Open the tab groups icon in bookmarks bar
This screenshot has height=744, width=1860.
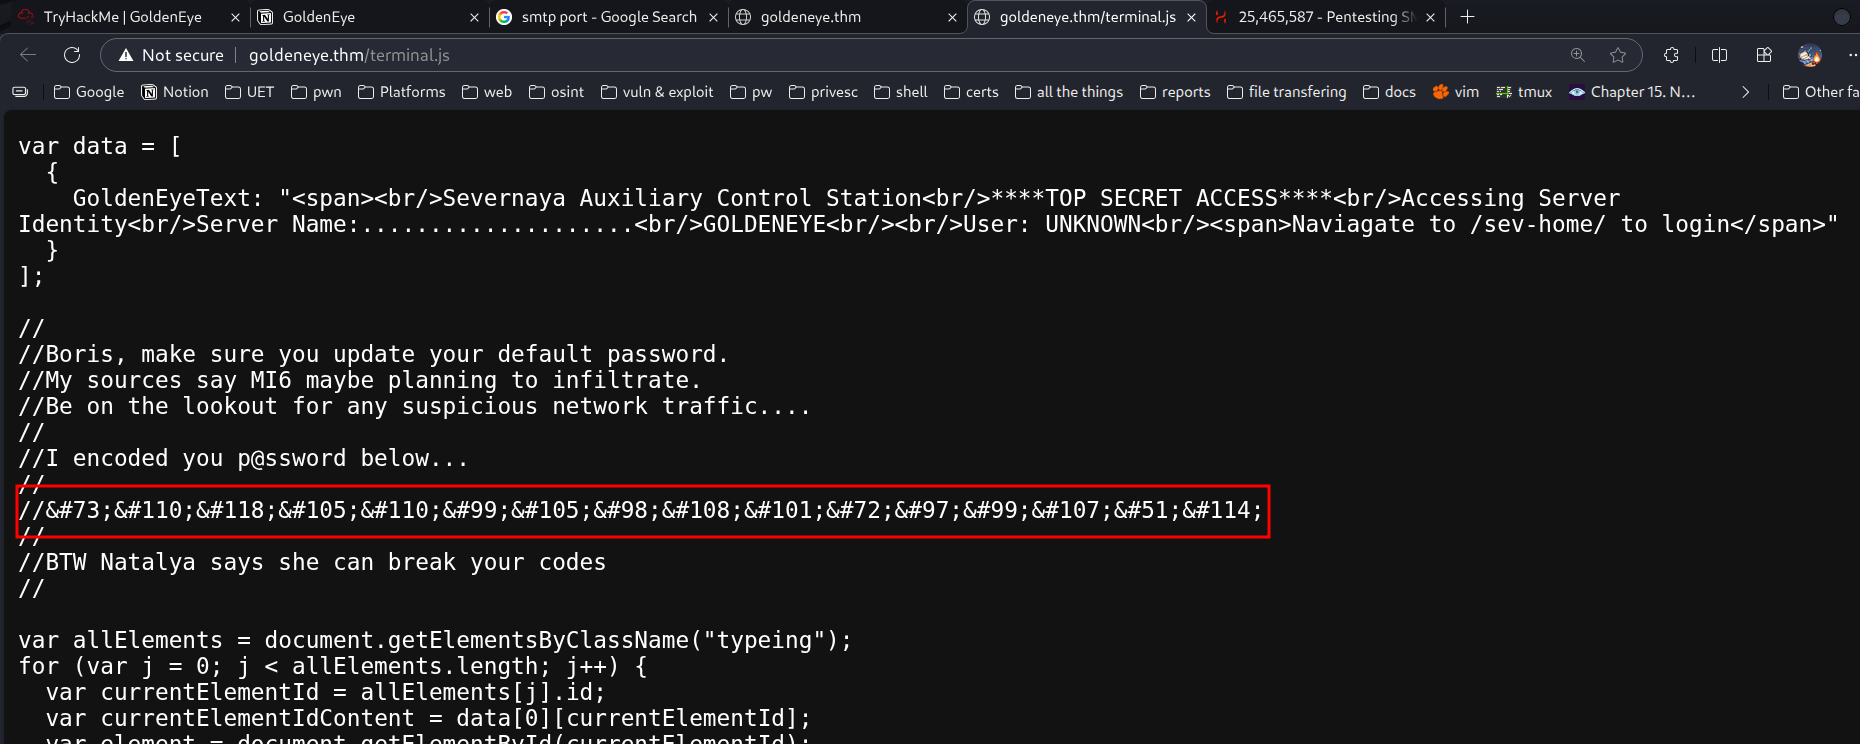20,92
